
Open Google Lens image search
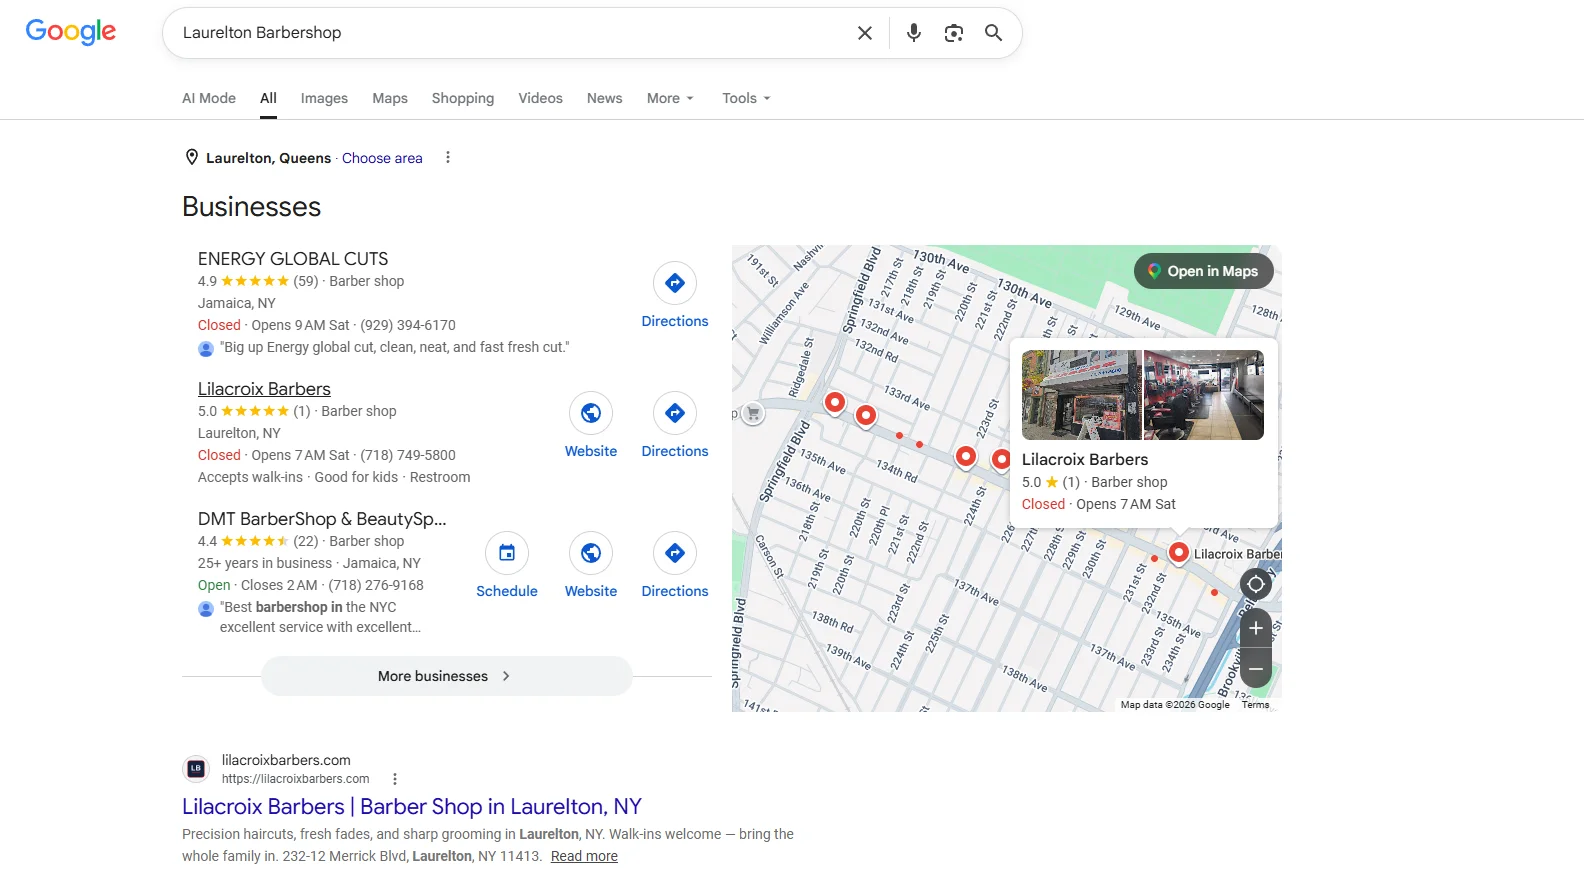[954, 33]
